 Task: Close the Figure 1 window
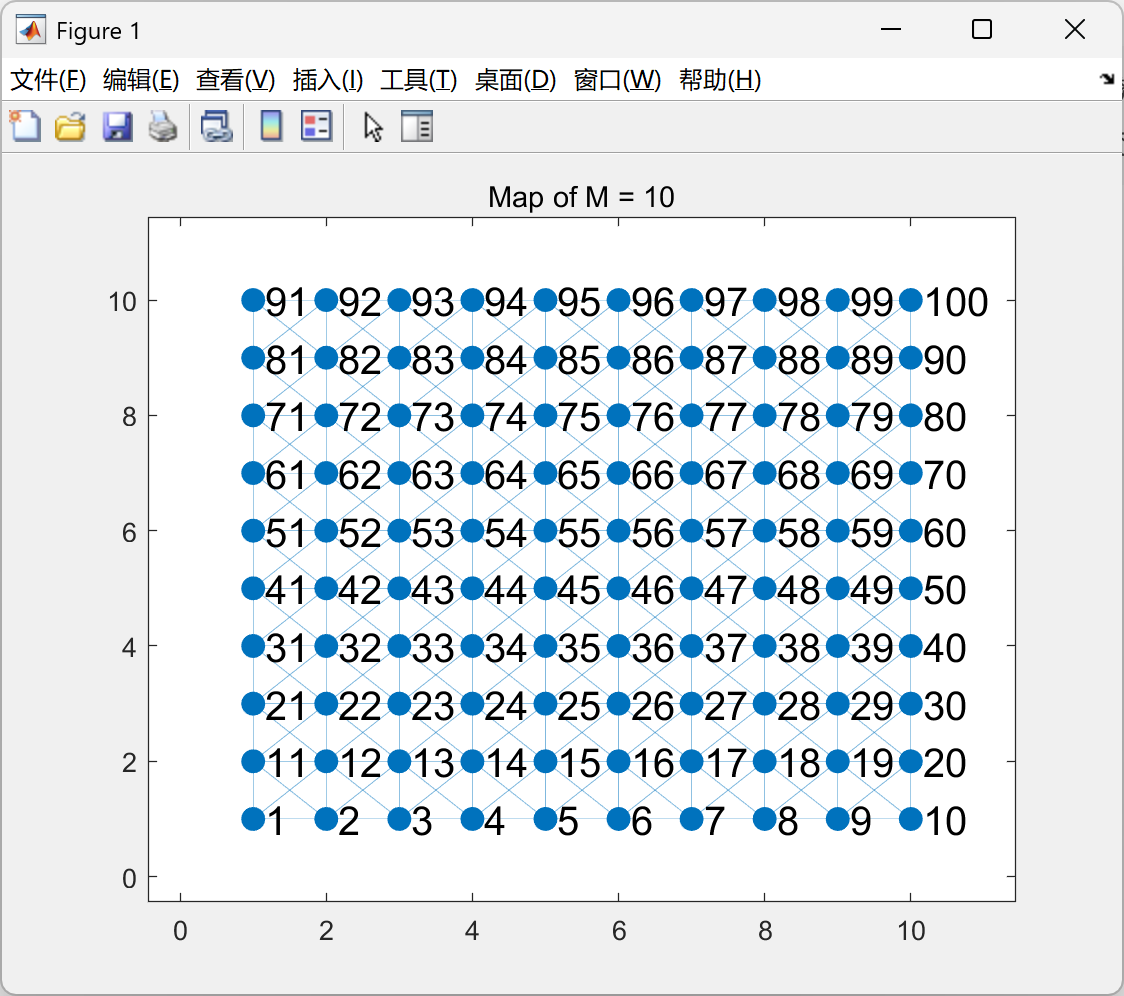coord(1075,29)
